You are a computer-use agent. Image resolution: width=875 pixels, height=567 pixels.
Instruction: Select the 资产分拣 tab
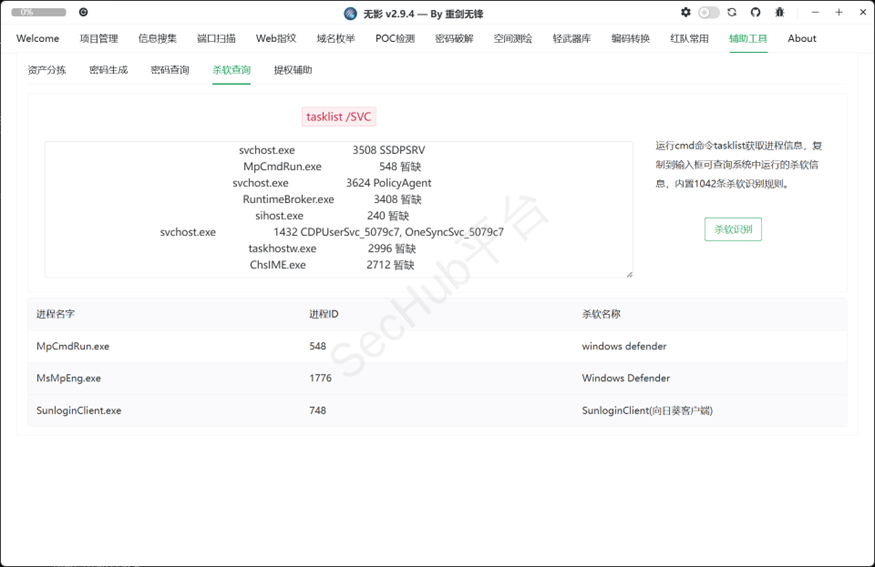47,70
